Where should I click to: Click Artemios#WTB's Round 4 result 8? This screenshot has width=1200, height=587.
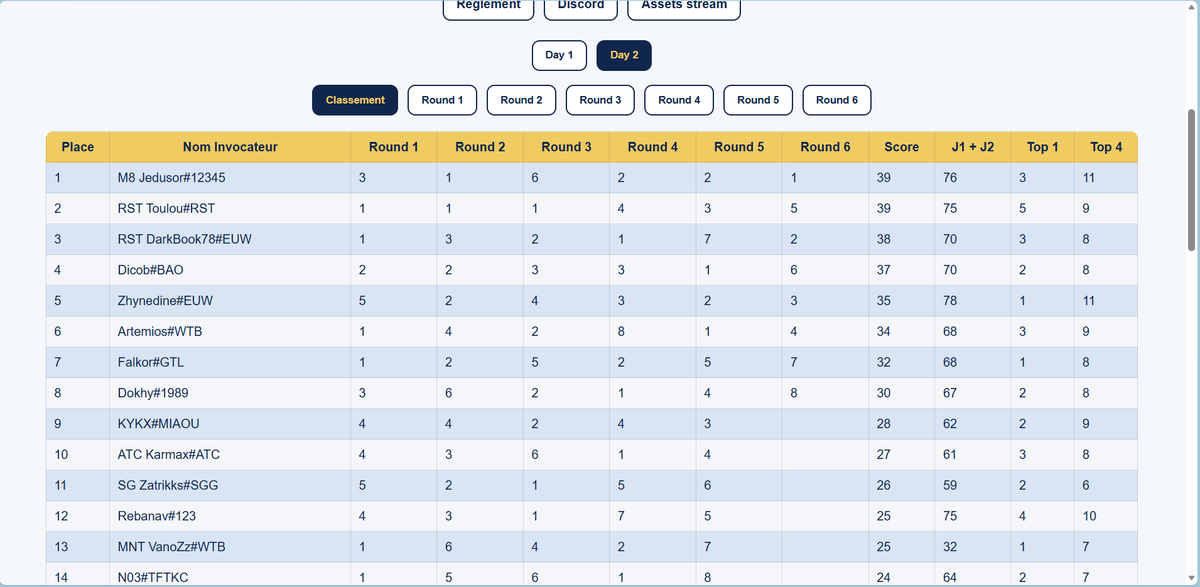(621, 332)
